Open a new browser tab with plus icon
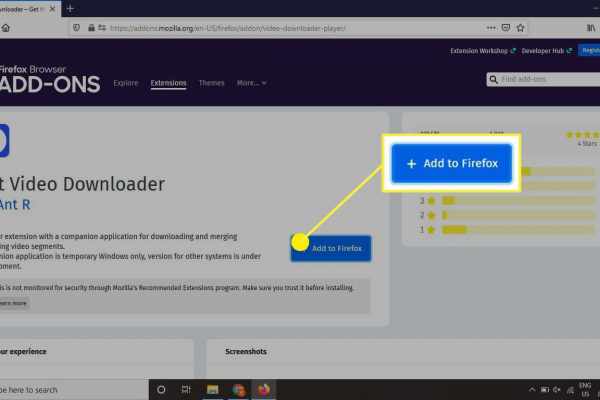This screenshot has width=600, height=400. tap(70, 8)
